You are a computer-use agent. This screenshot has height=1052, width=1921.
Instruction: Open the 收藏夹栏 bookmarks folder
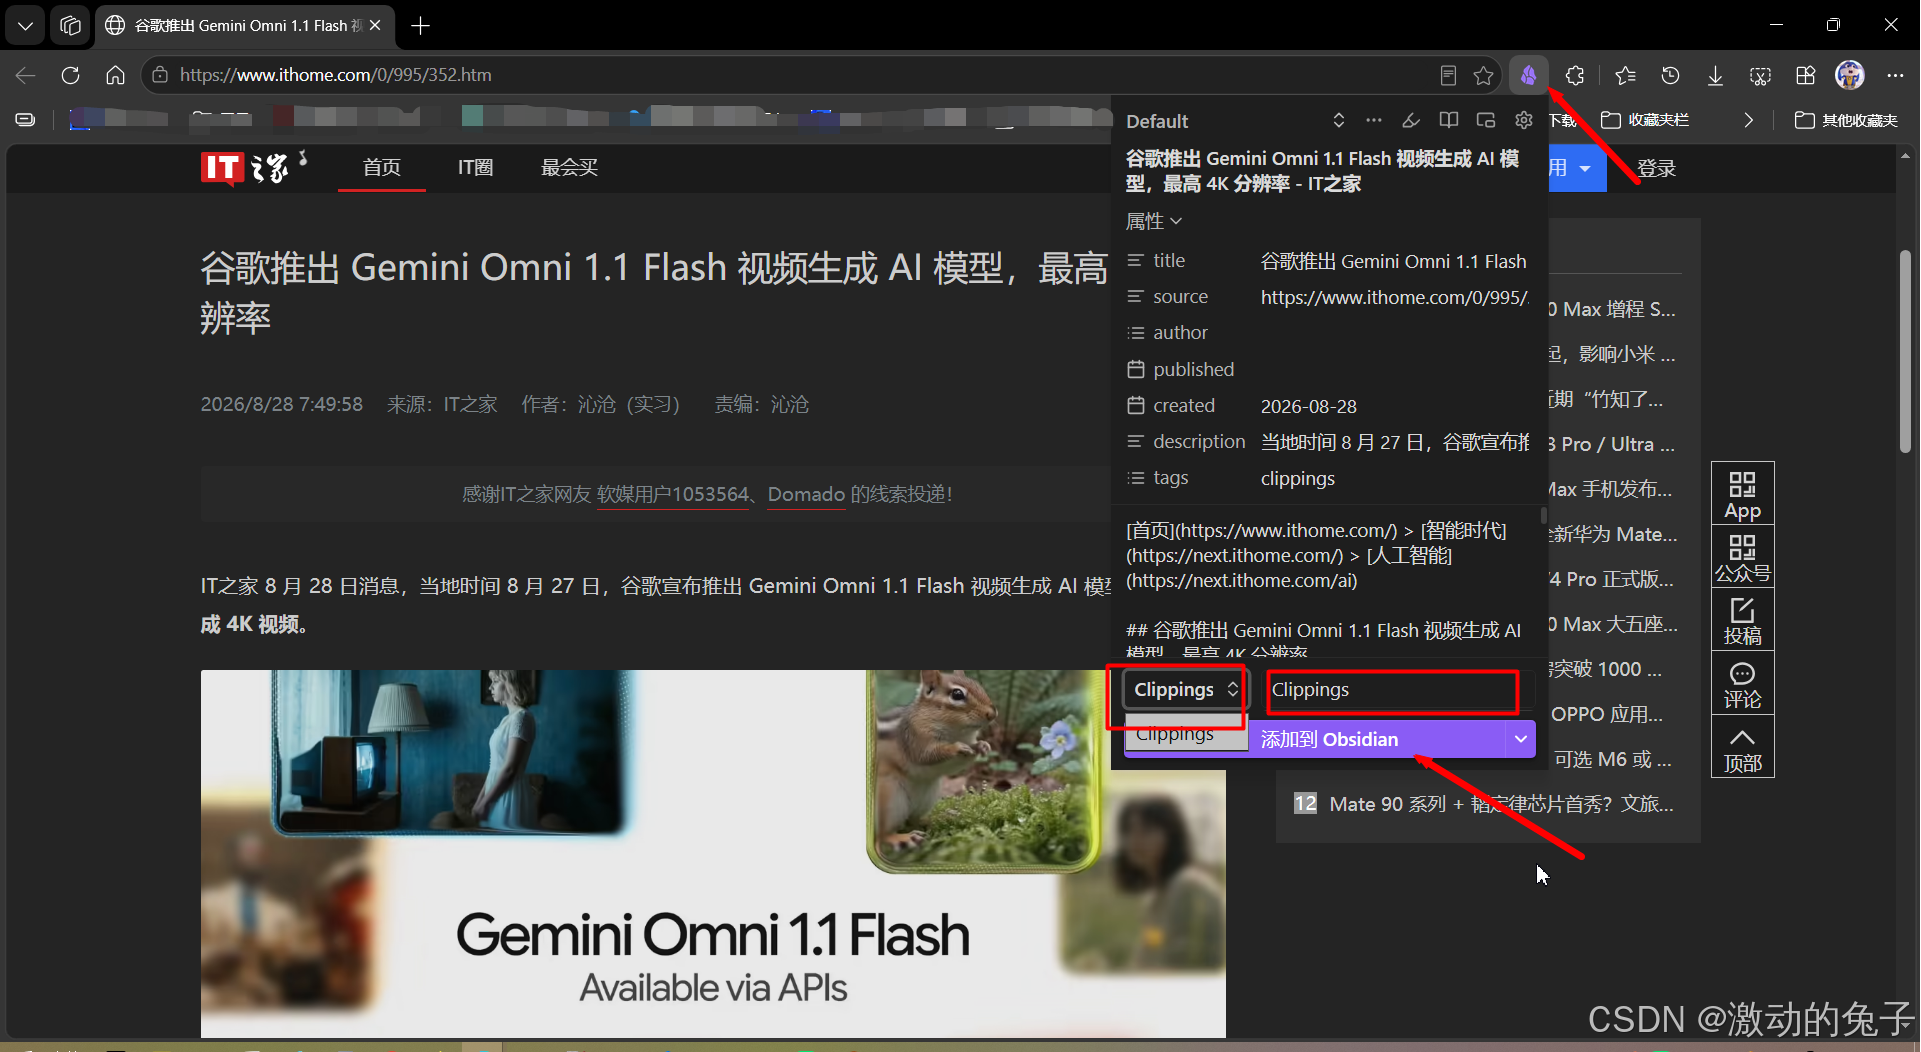point(1645,120)
